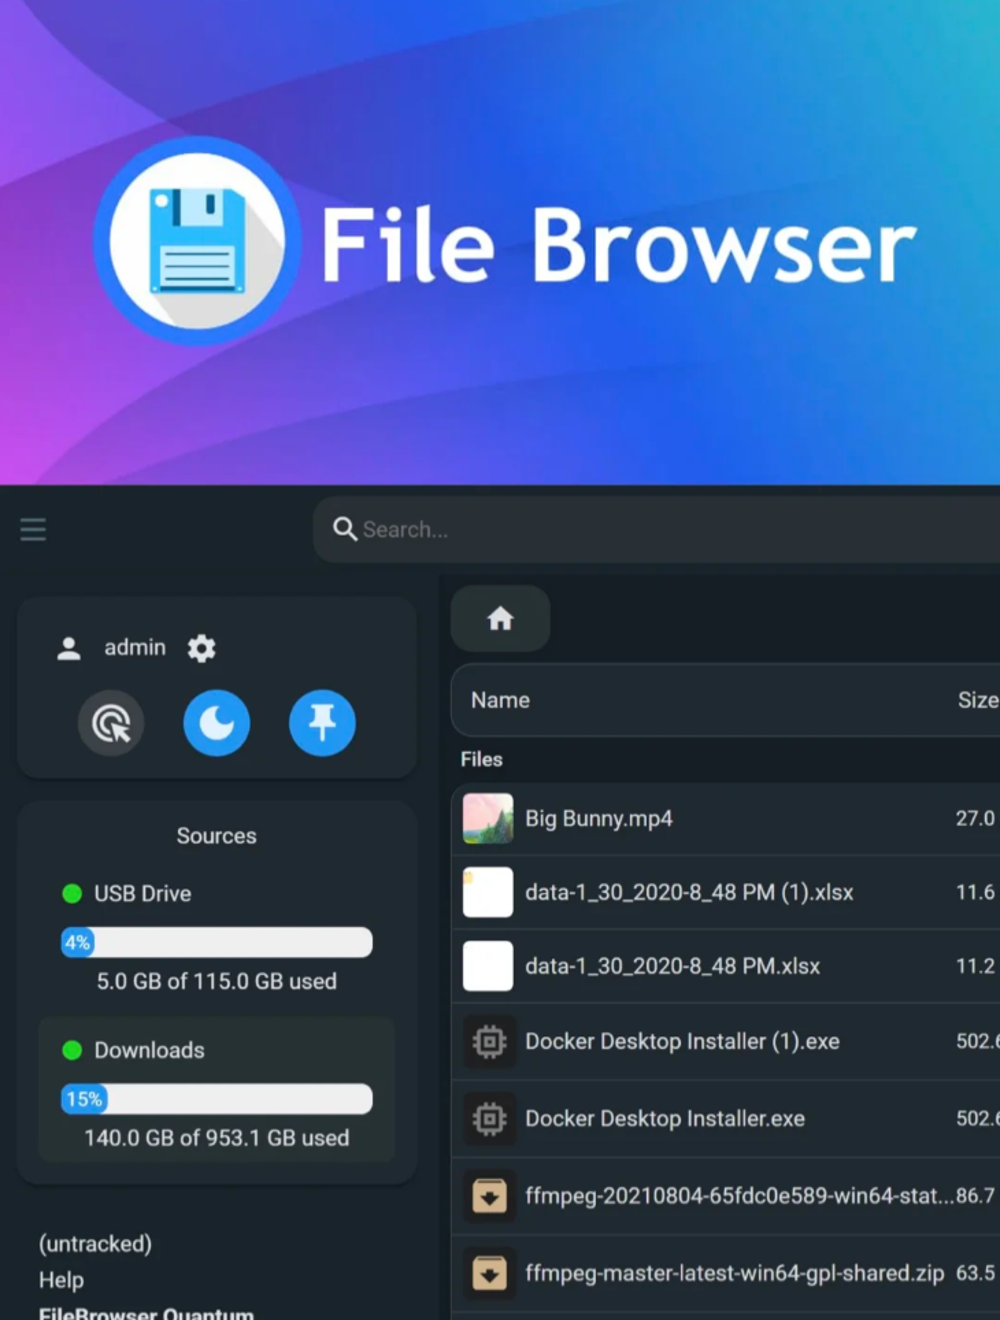
Task: Select the Downloads source
Action: 149,1050
